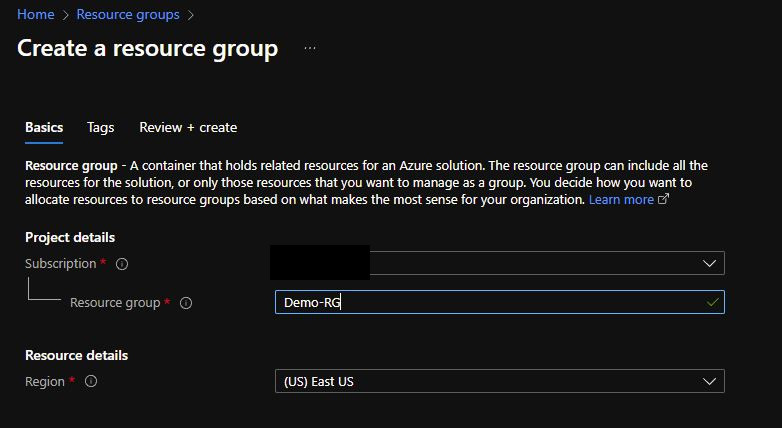This screenshot has height=428, width=782.
Task: Expand the Region dropdown chevron
Action: click(709, 382)
